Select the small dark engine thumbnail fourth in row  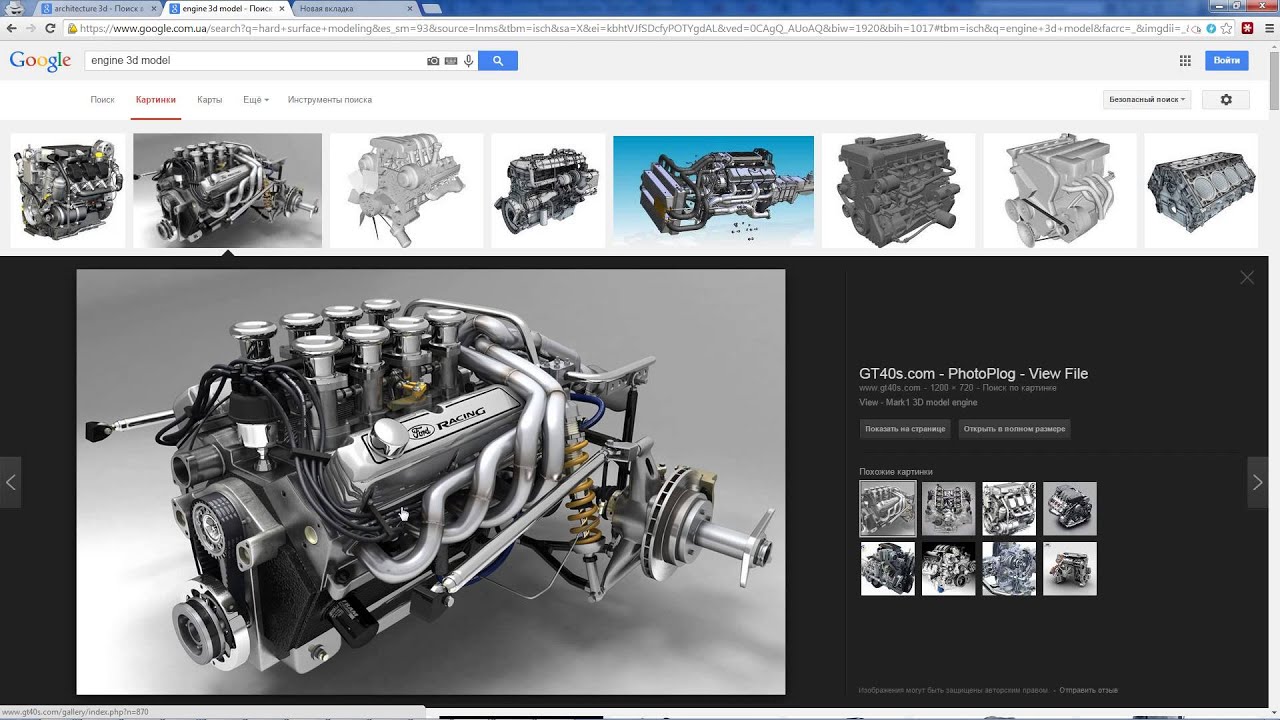[547, 191]
